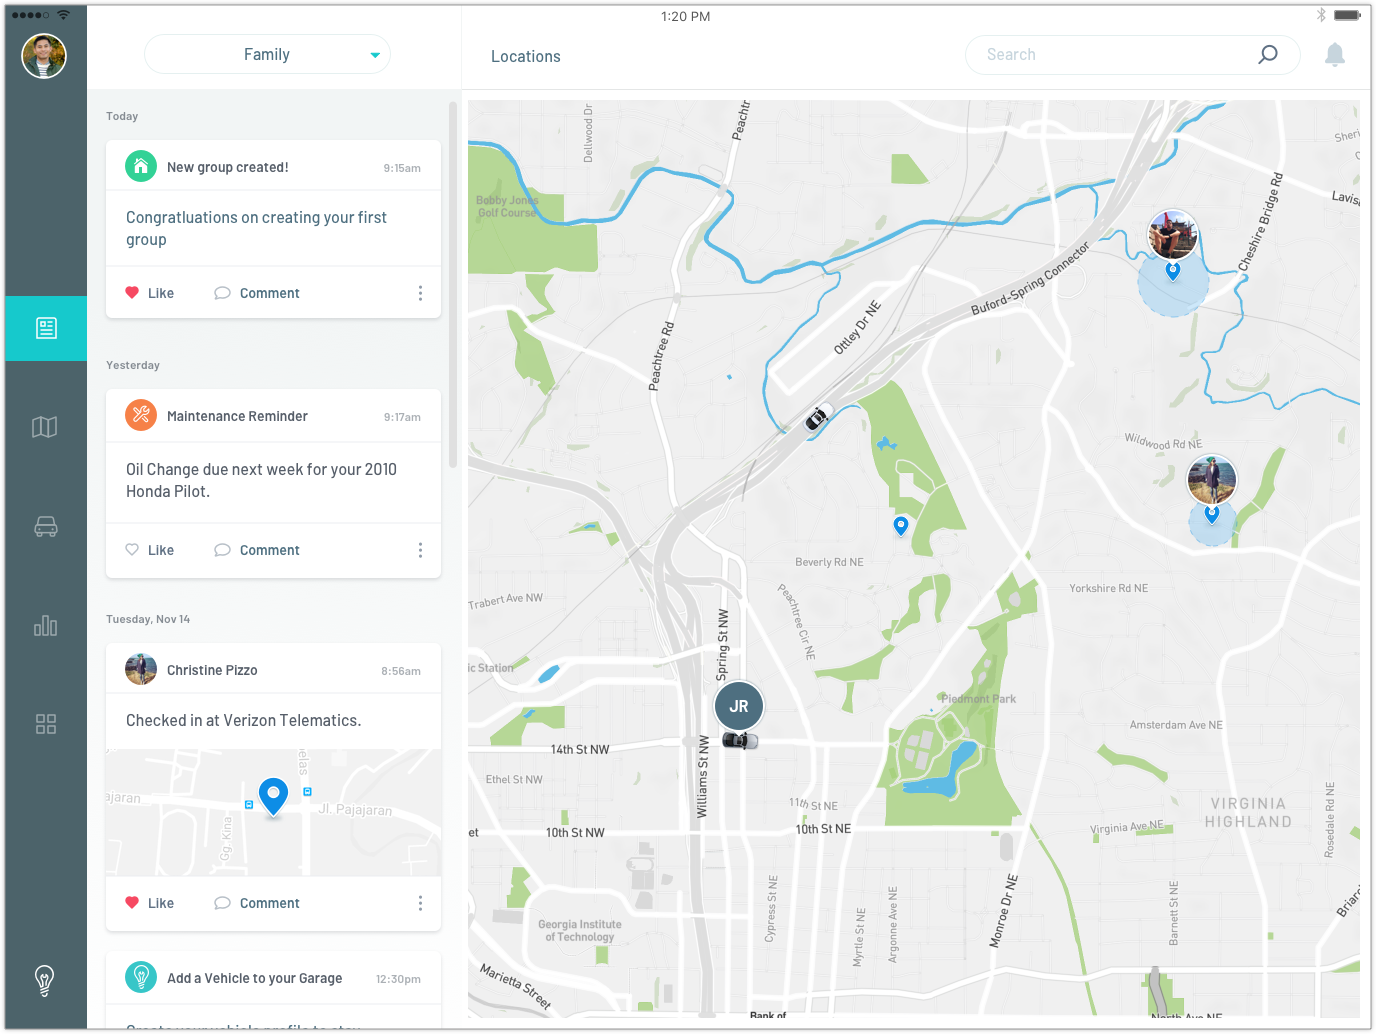The width and height of the screenshot is (1376, 1034).
Task: Click the 'Christine Pizzo' name
Action: point(212,670)
